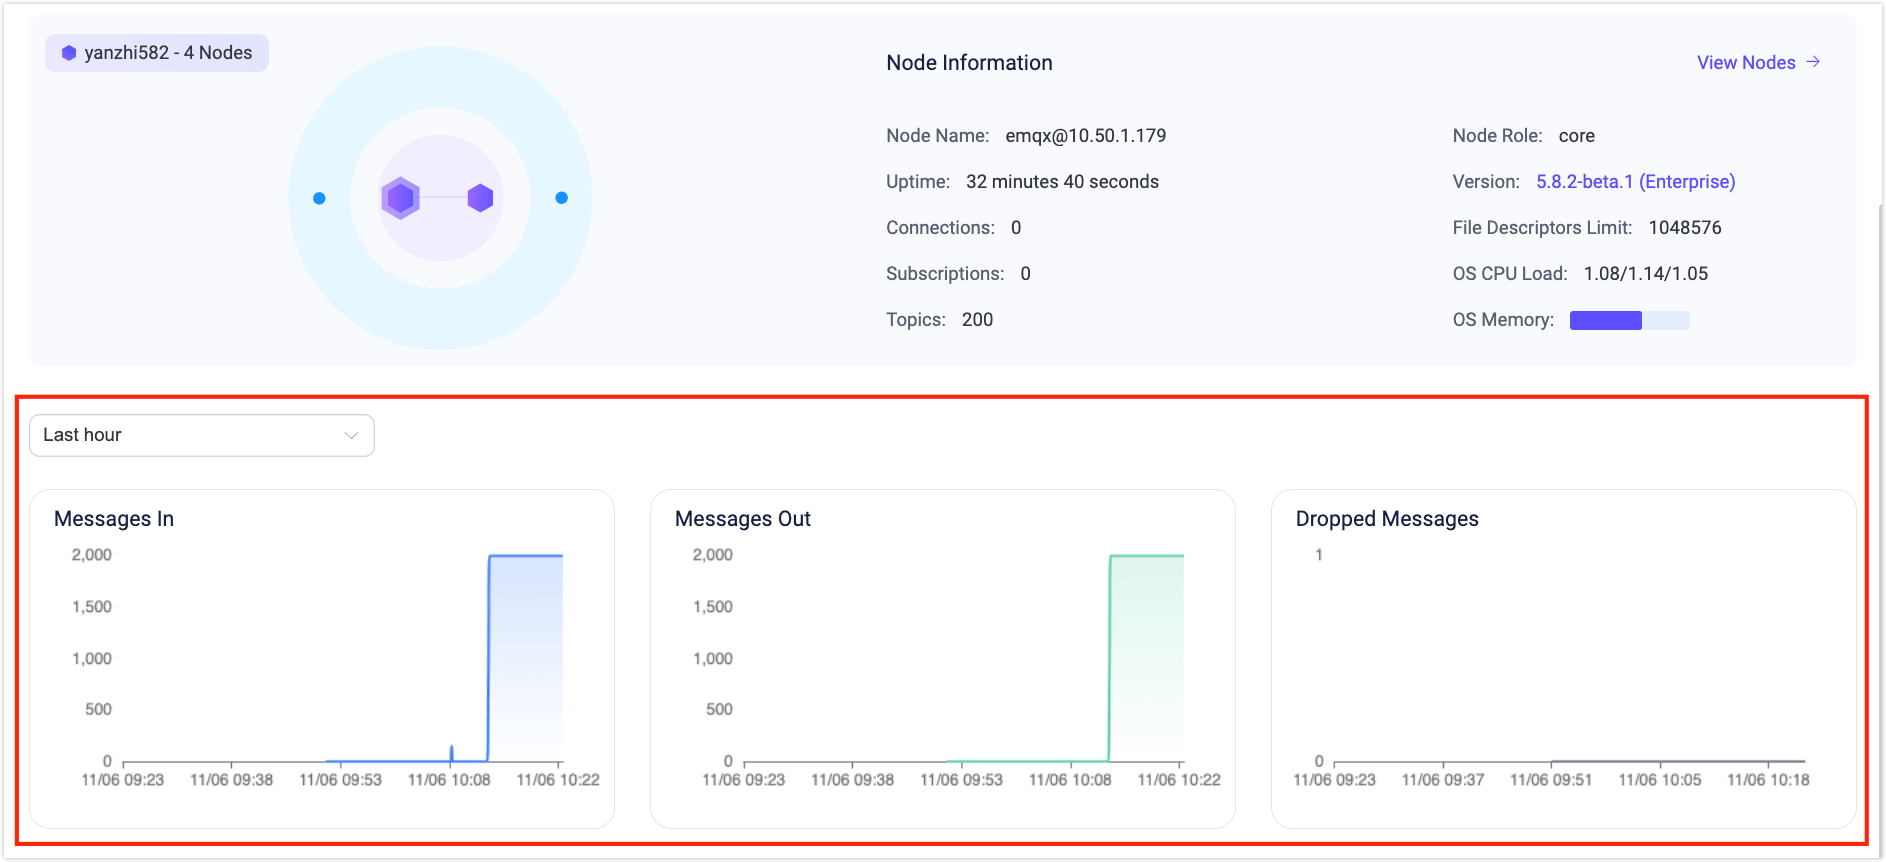The image size is (1886, 862).
Task: Click the Messages In chart title
Action: pyautogui.click(x=114, y=519)
